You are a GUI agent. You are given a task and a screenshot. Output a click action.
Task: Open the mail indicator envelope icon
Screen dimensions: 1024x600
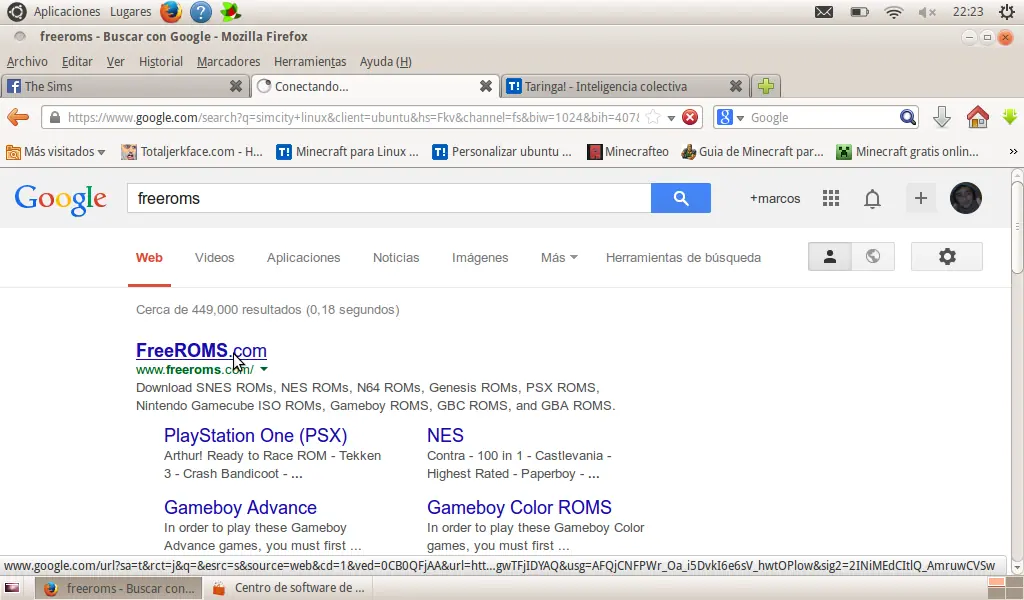[824, 12]
